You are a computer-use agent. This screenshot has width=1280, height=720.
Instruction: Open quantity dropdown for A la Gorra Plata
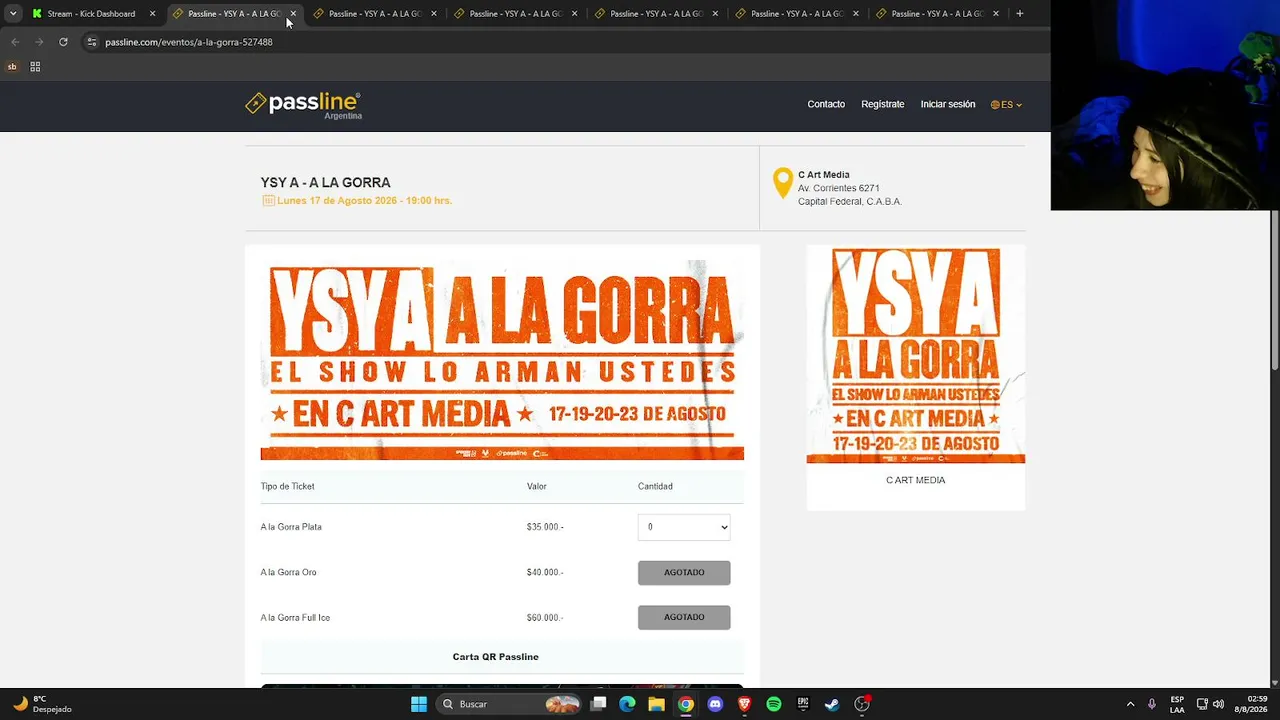(x=684, y=527)
